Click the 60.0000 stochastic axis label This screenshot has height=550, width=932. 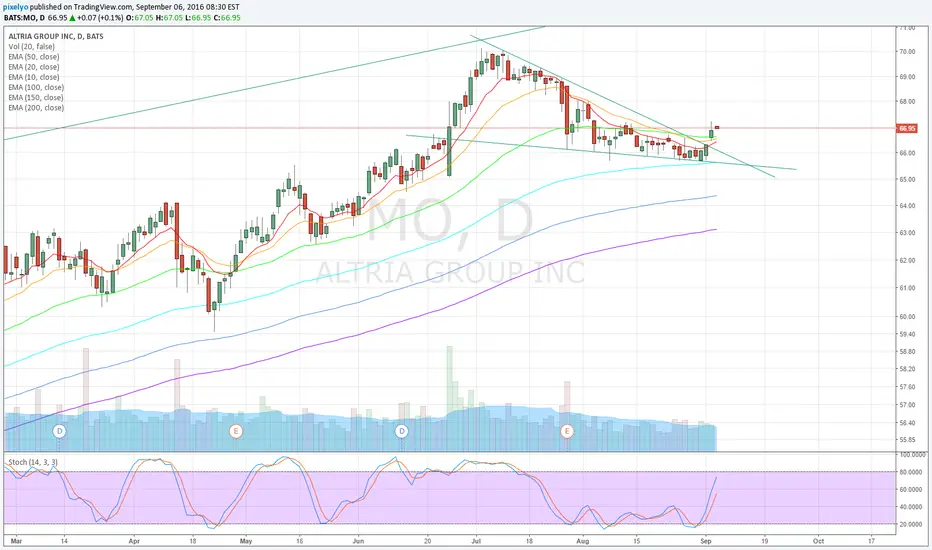click(913, 489)
